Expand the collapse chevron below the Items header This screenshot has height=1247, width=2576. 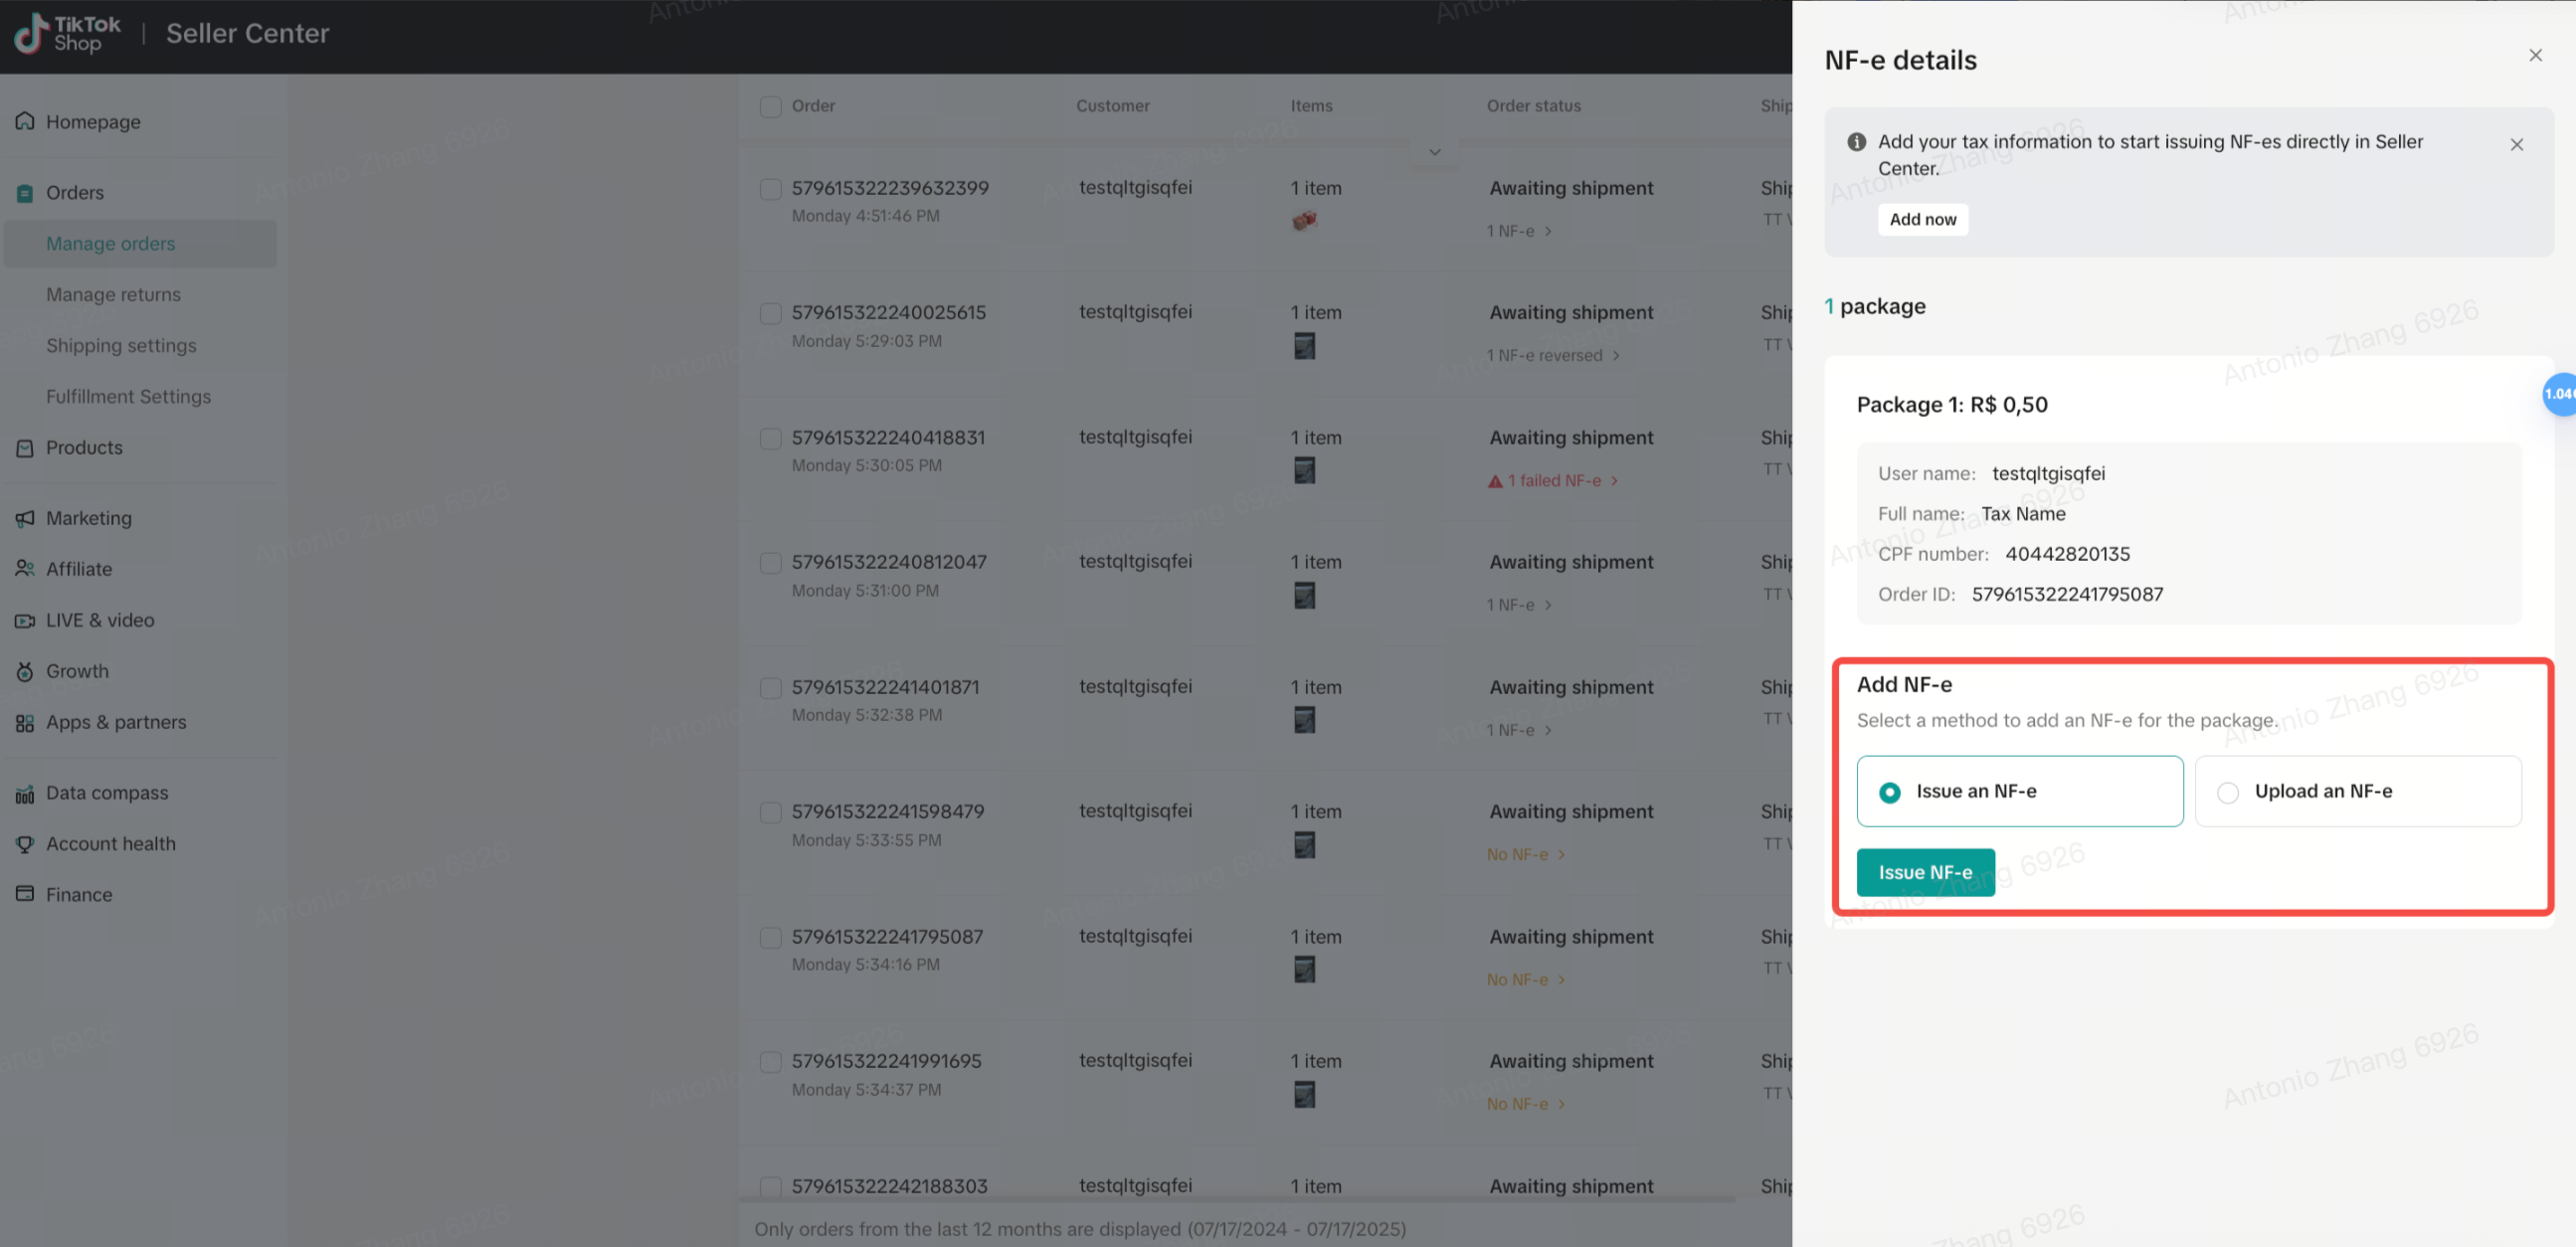click(x=1434, y=152)
